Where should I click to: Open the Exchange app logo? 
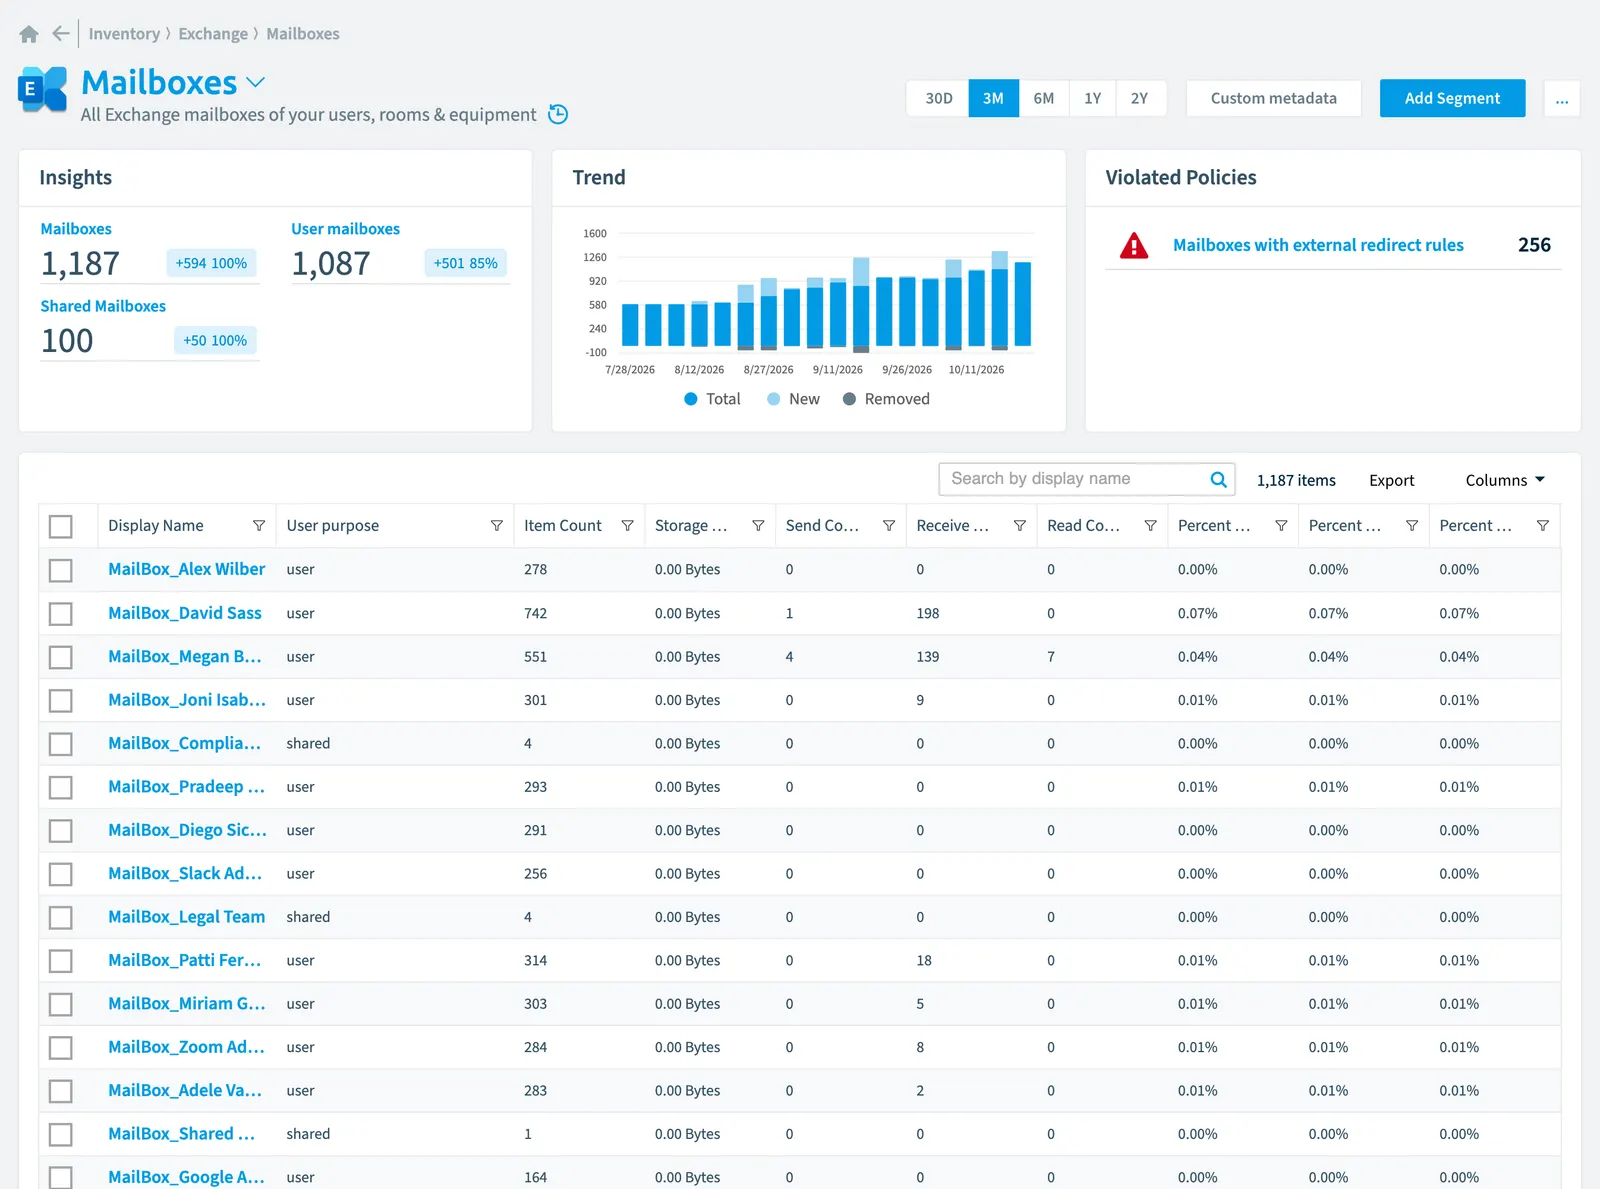pyautogui.click(x=43, y=90)
